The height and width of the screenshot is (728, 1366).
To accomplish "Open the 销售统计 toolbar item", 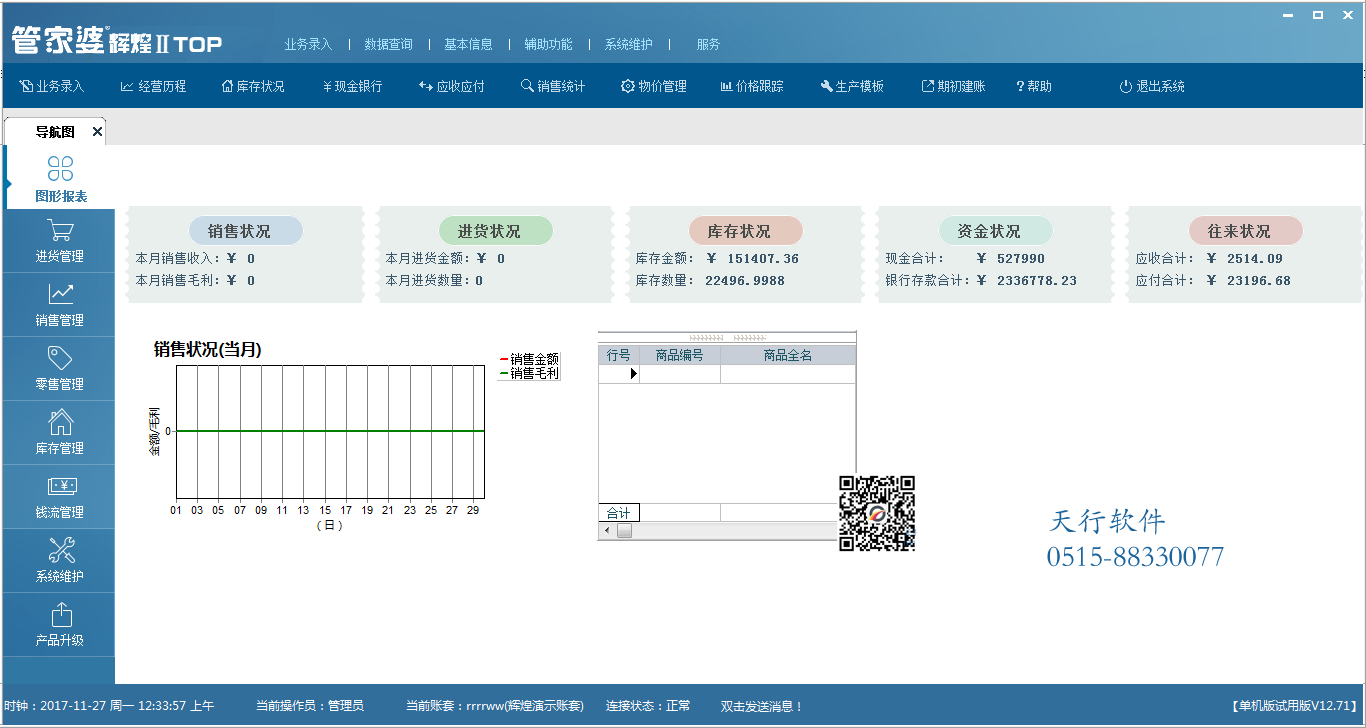I will (553, 86).
